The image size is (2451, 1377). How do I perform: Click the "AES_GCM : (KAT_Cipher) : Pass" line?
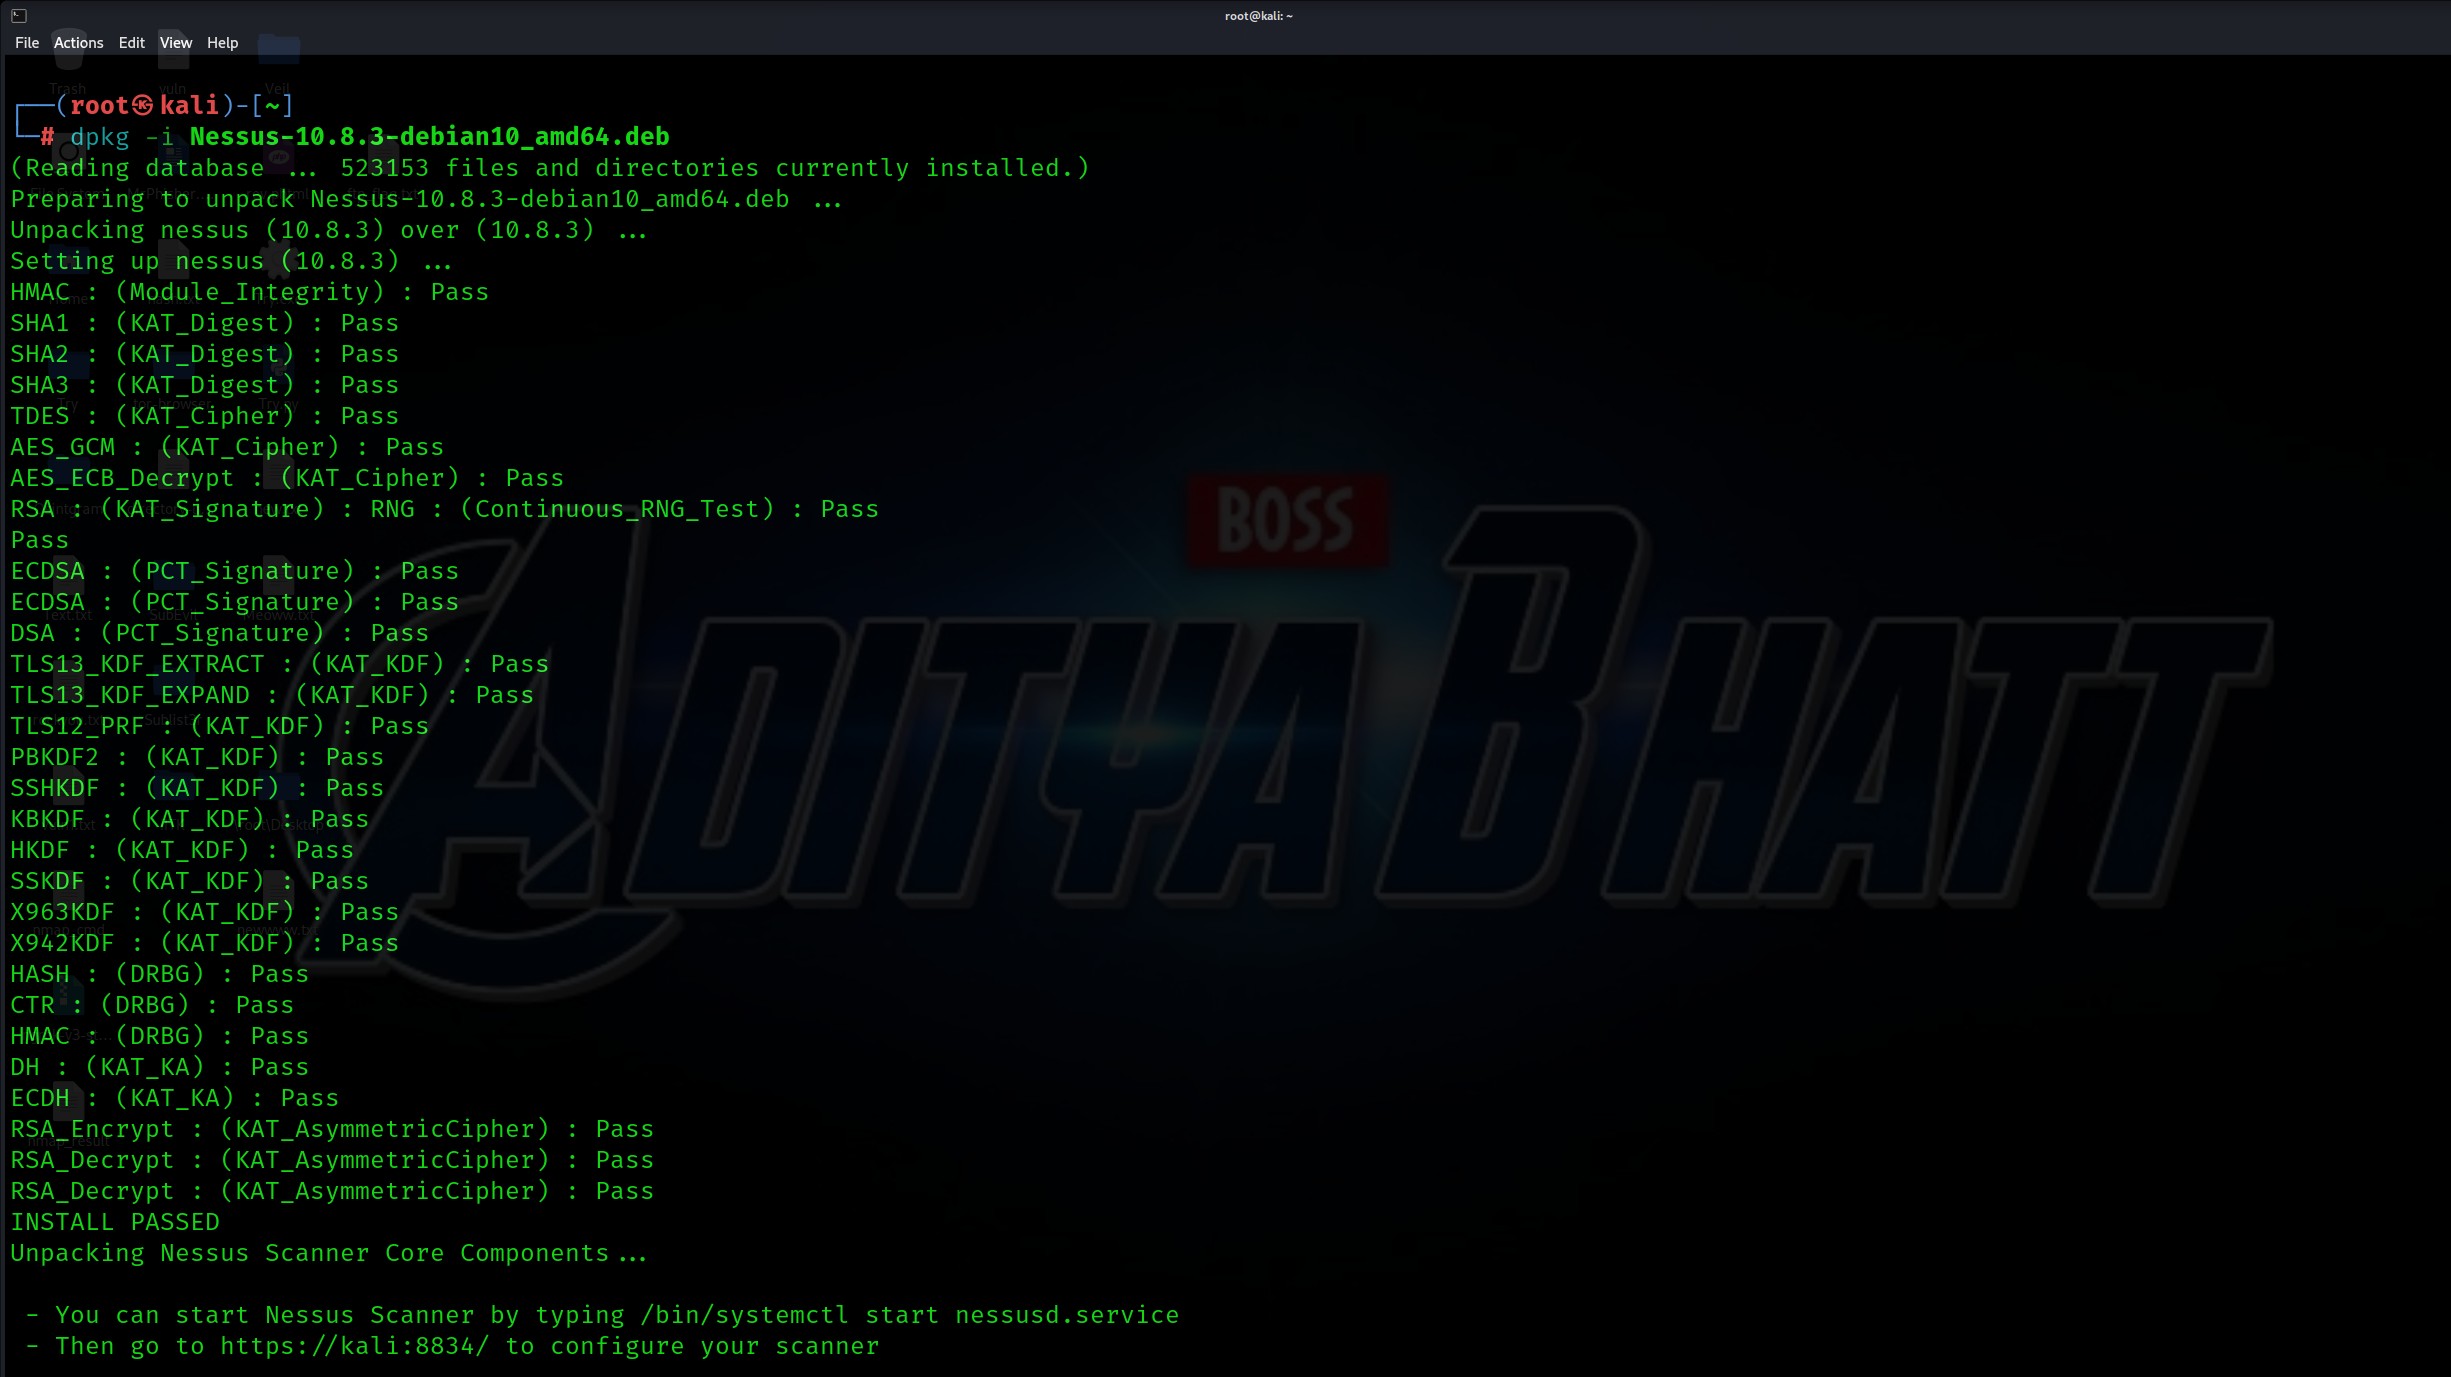(227, 447)
